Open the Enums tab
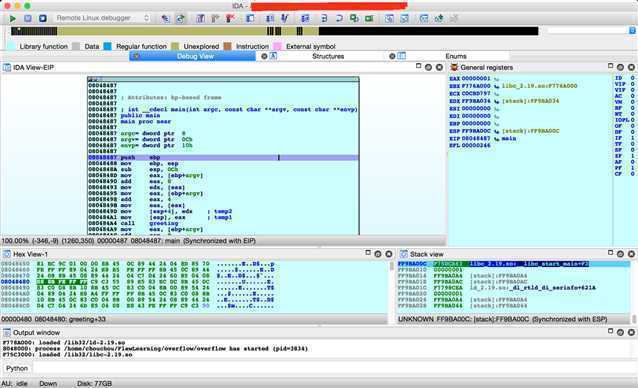638x388 pixels. (x=456, y=56)
